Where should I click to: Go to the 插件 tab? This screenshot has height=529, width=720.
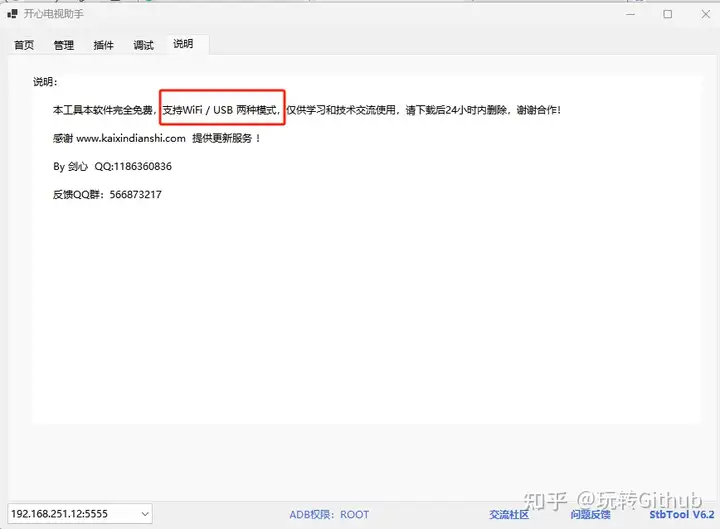(x=104, y=45)
